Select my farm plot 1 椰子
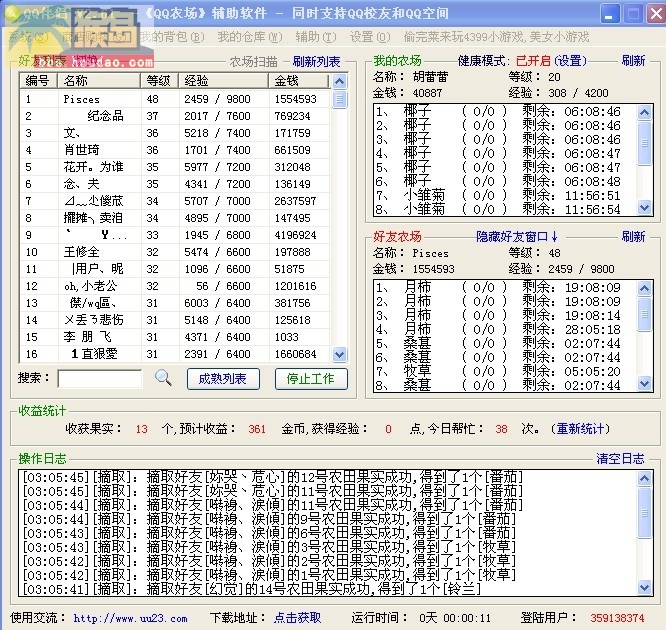The image size is (666, 630). (x=505, y=112)
